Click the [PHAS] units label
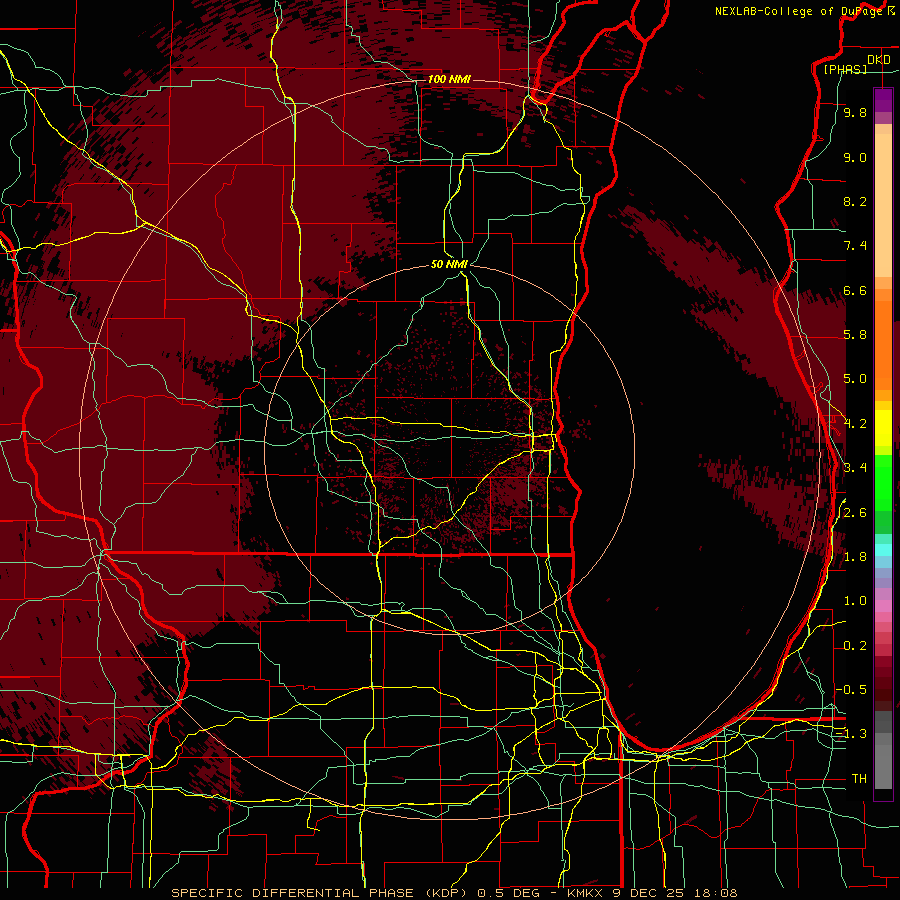This screenshot has width=900, height=900. pos(845,69)
